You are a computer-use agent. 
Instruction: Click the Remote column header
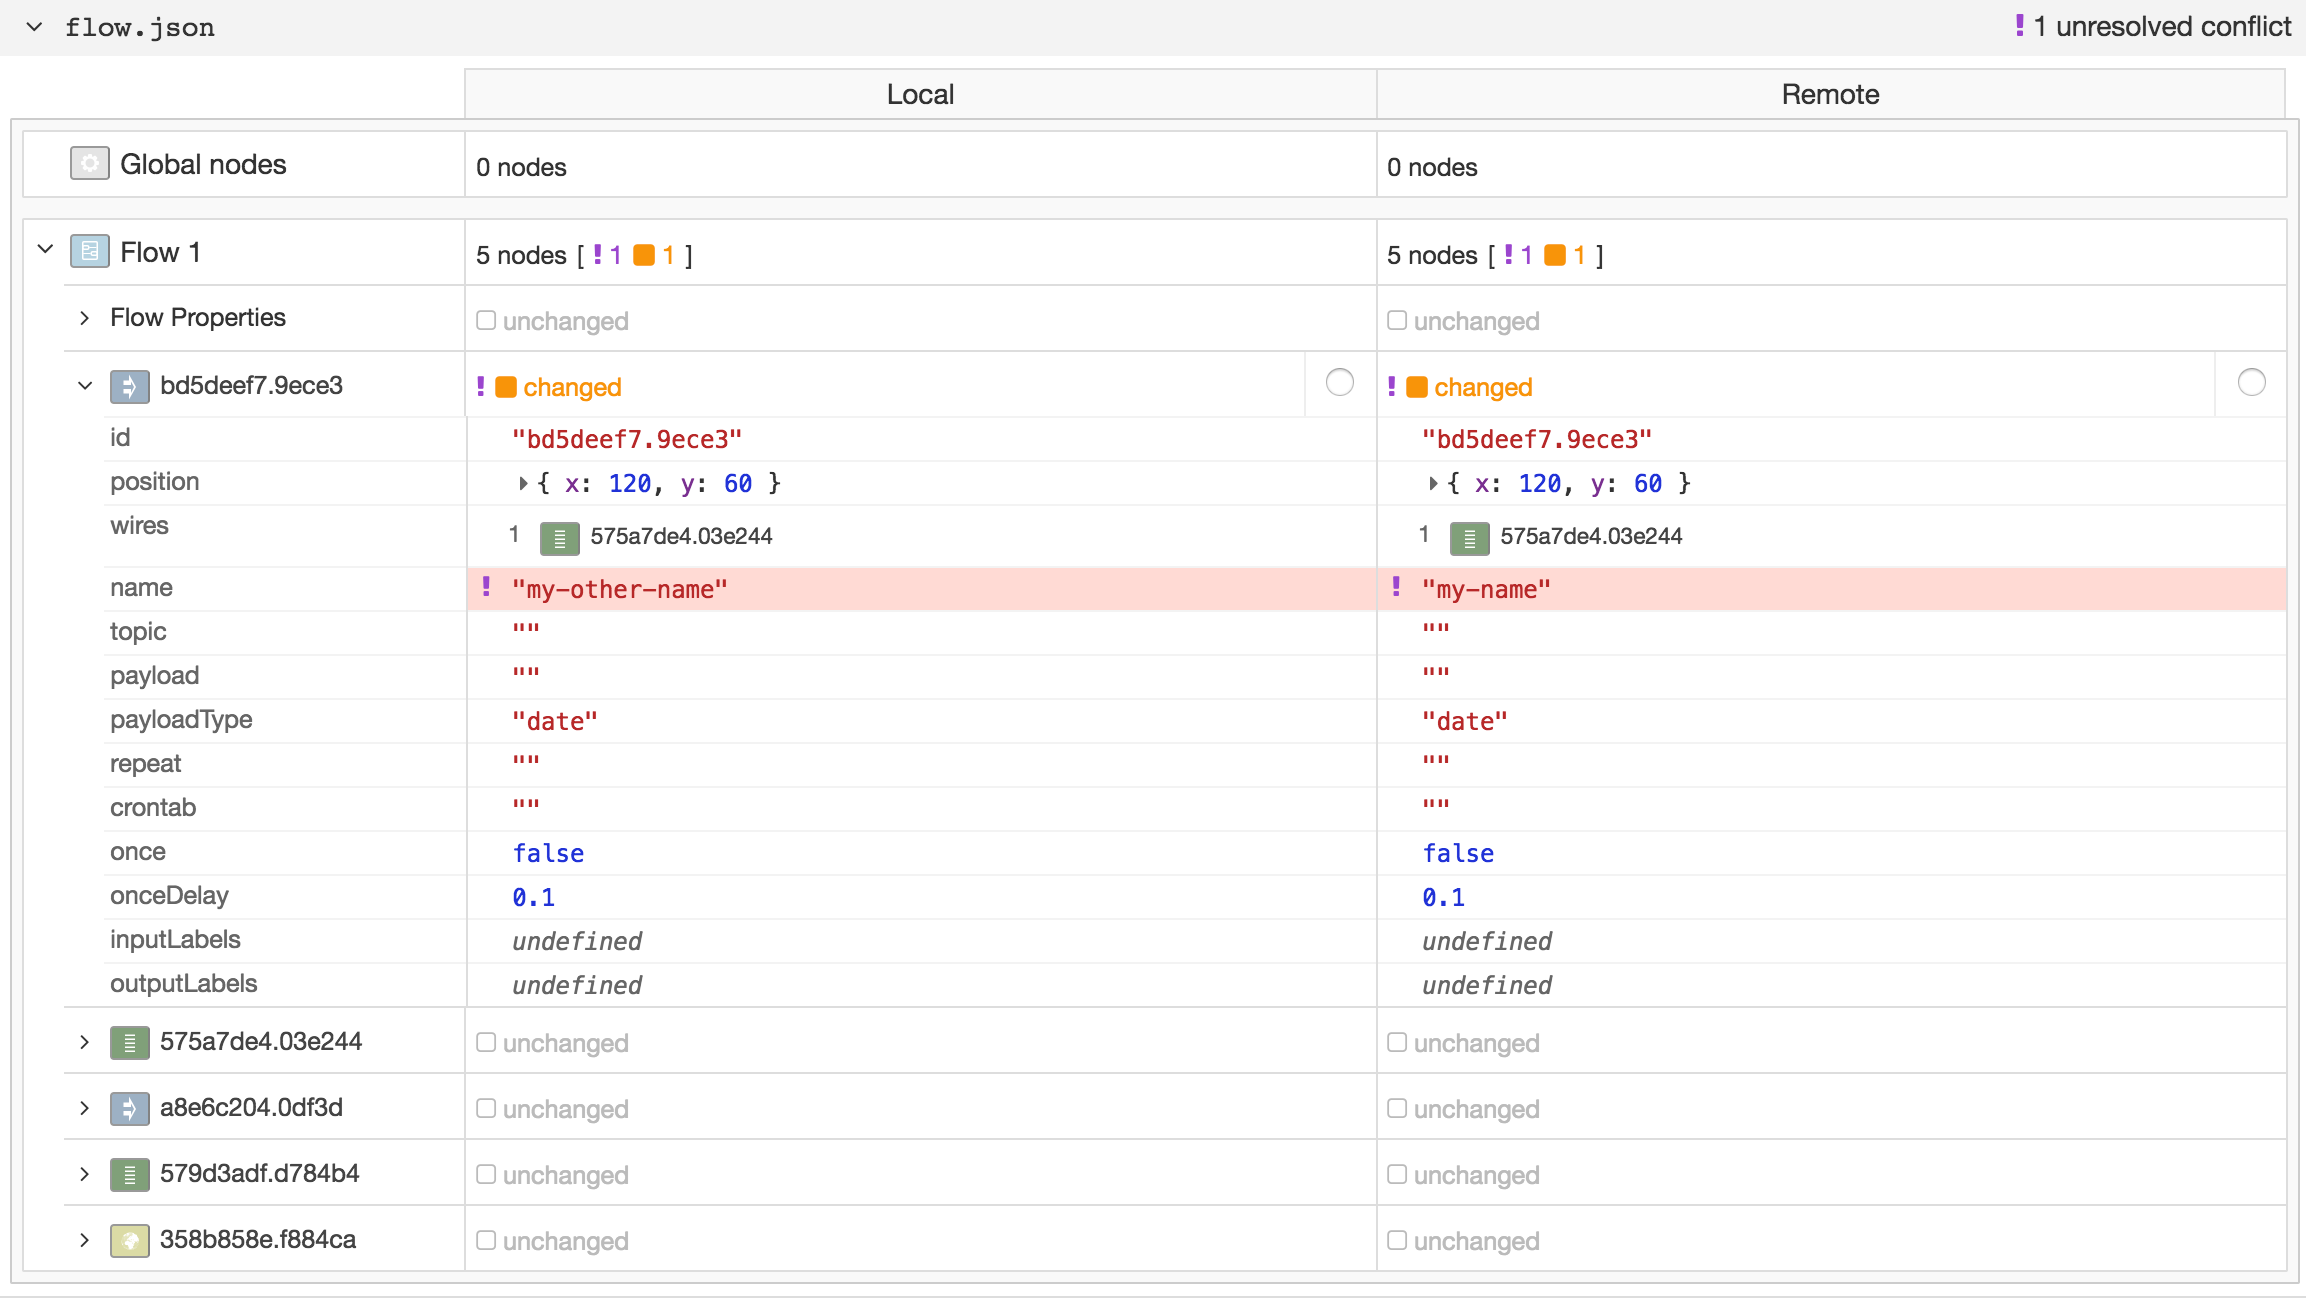click(x=1829, y=93)
